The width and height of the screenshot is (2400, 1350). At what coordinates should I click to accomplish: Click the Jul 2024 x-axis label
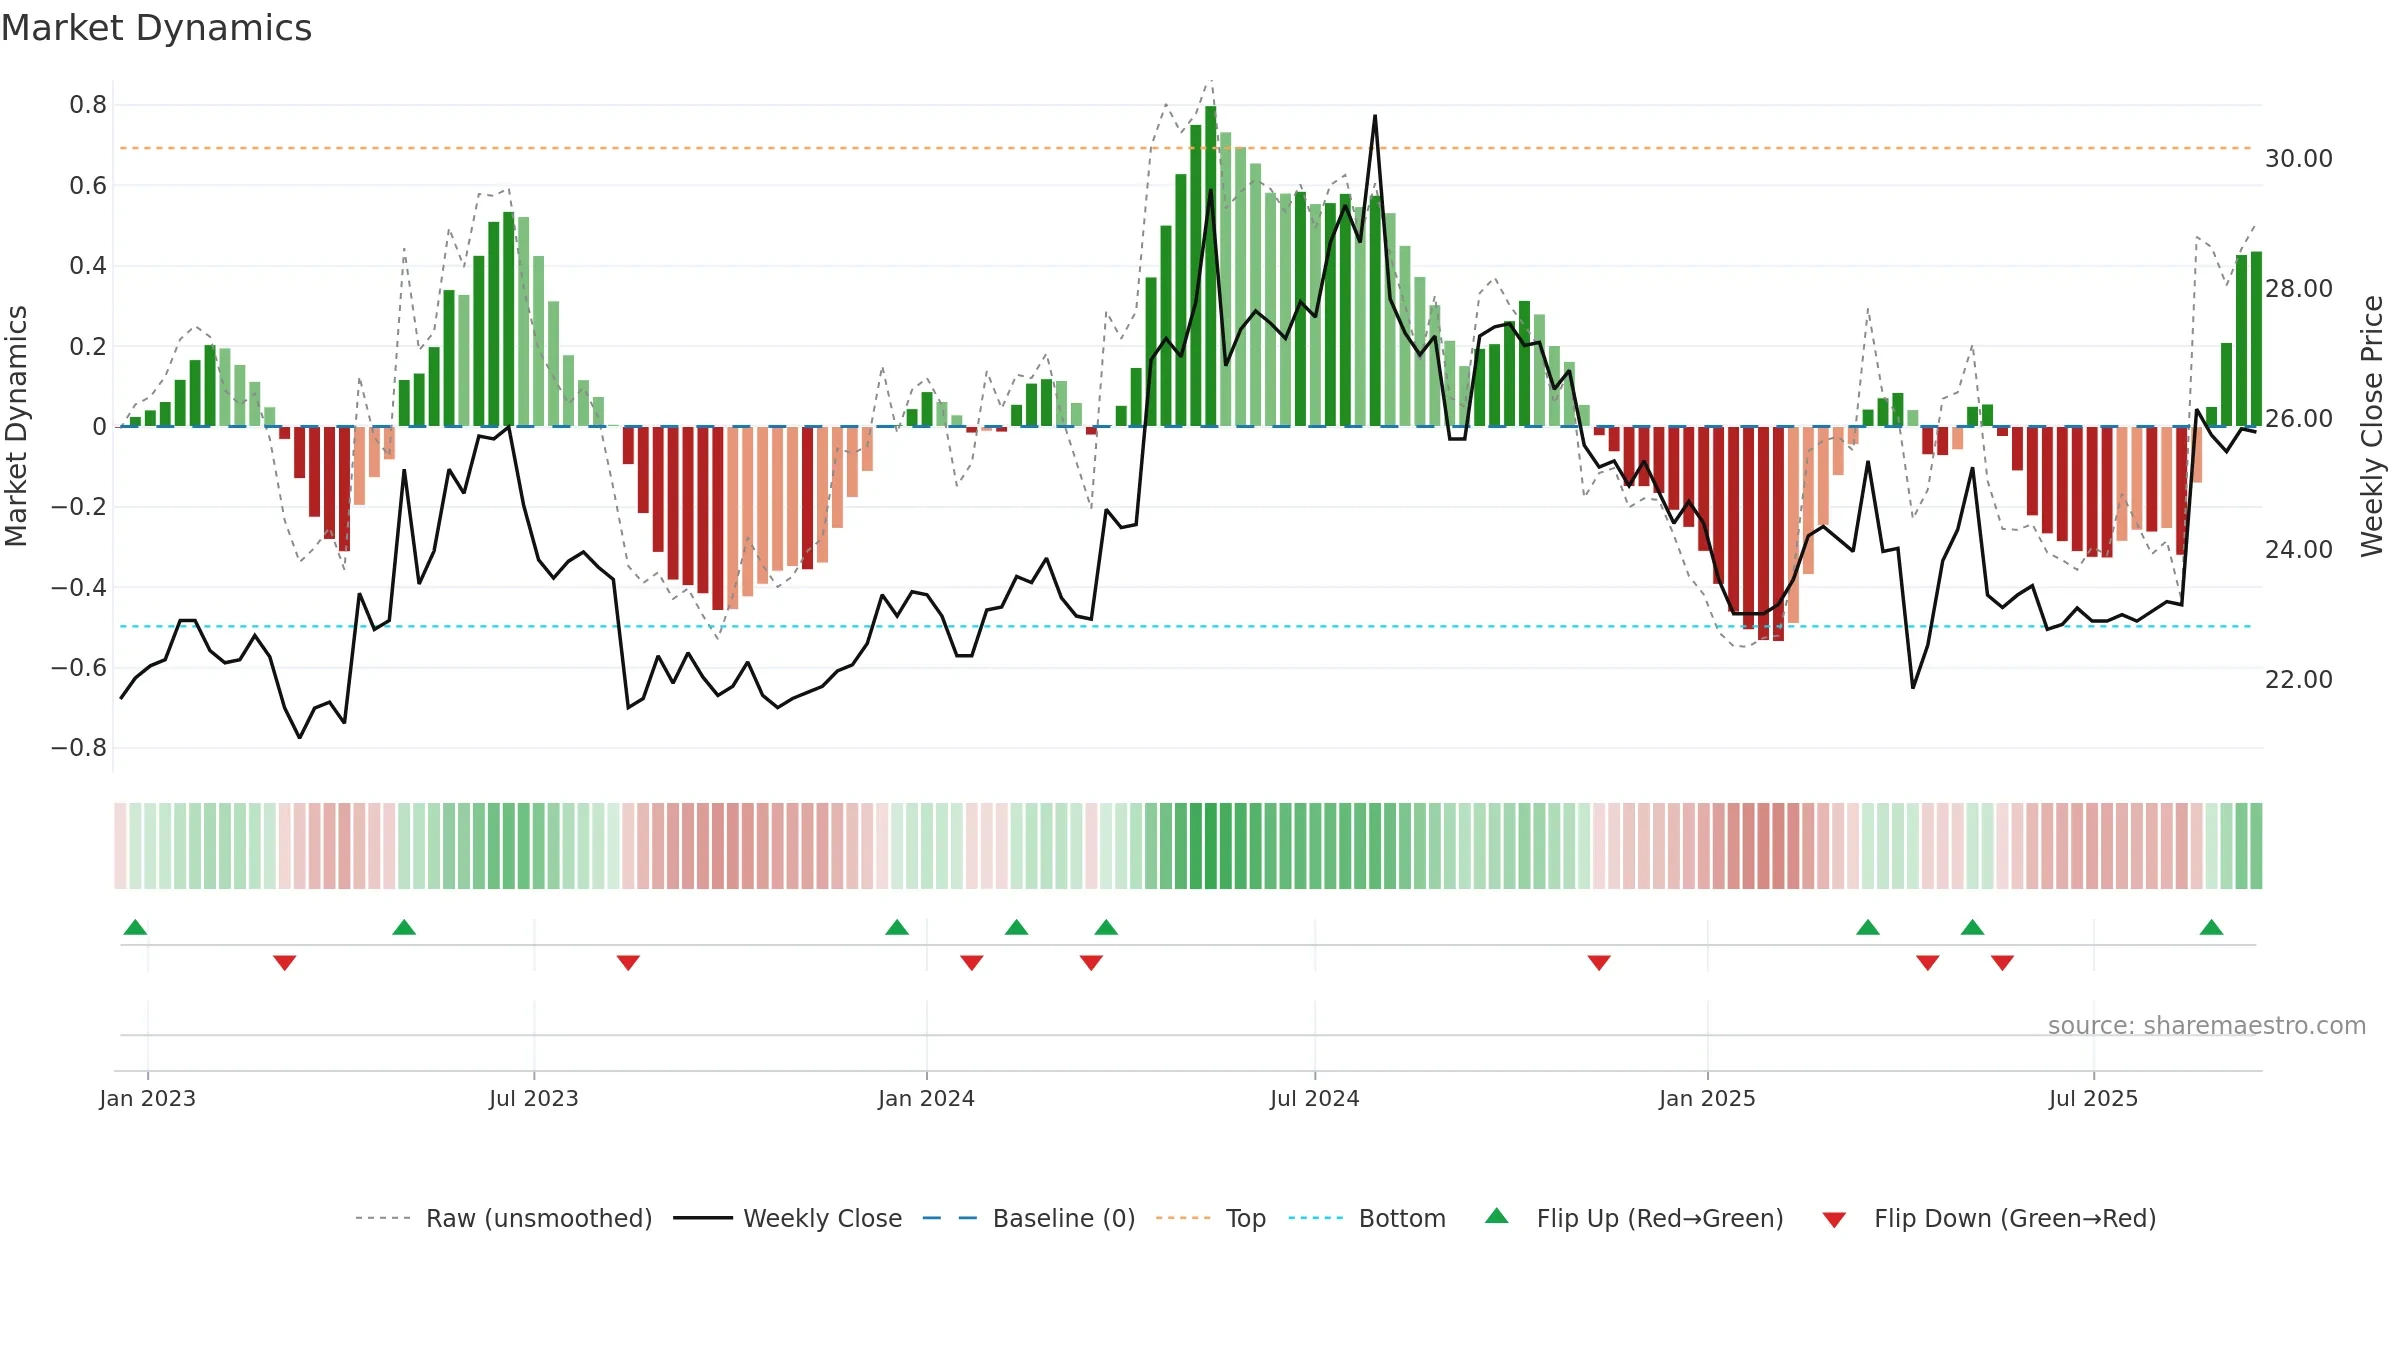coord(1315,1098)
